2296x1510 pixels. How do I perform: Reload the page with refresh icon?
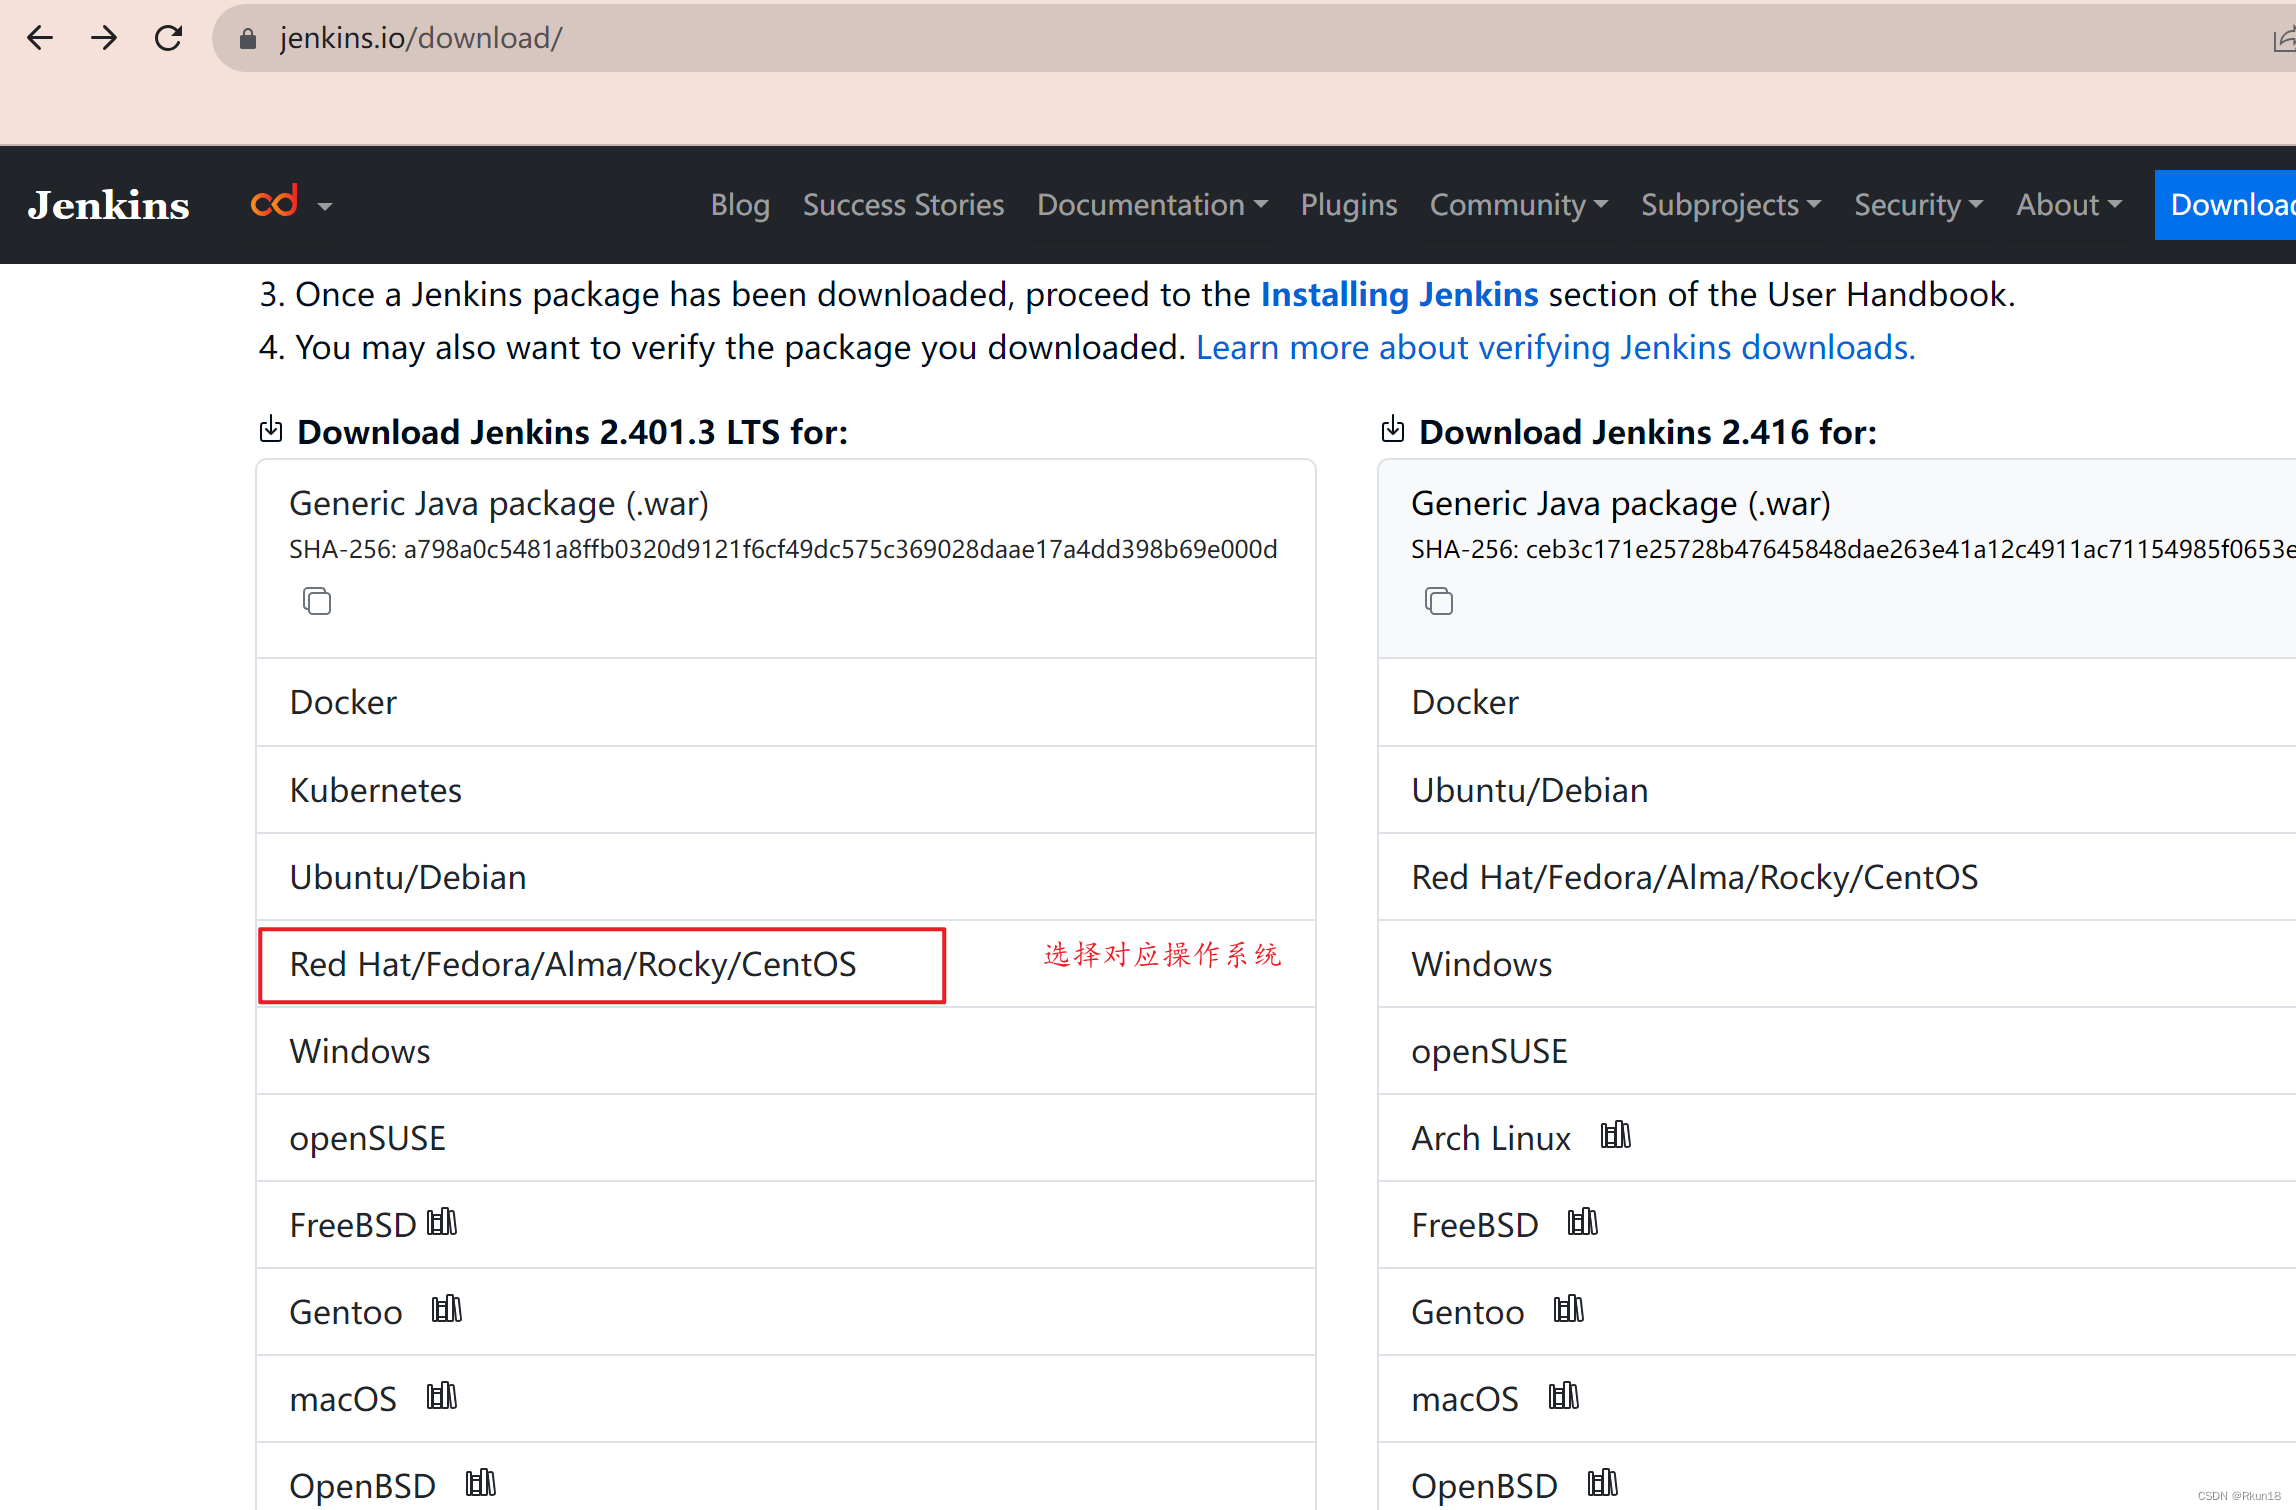pos(168,38)
